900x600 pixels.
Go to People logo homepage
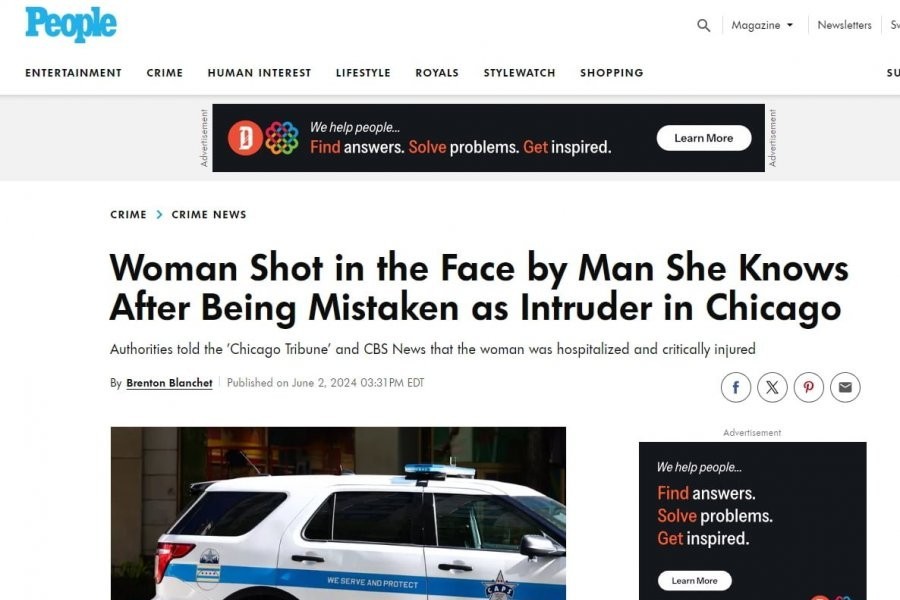pyautogui.click(x=71, y=24)
